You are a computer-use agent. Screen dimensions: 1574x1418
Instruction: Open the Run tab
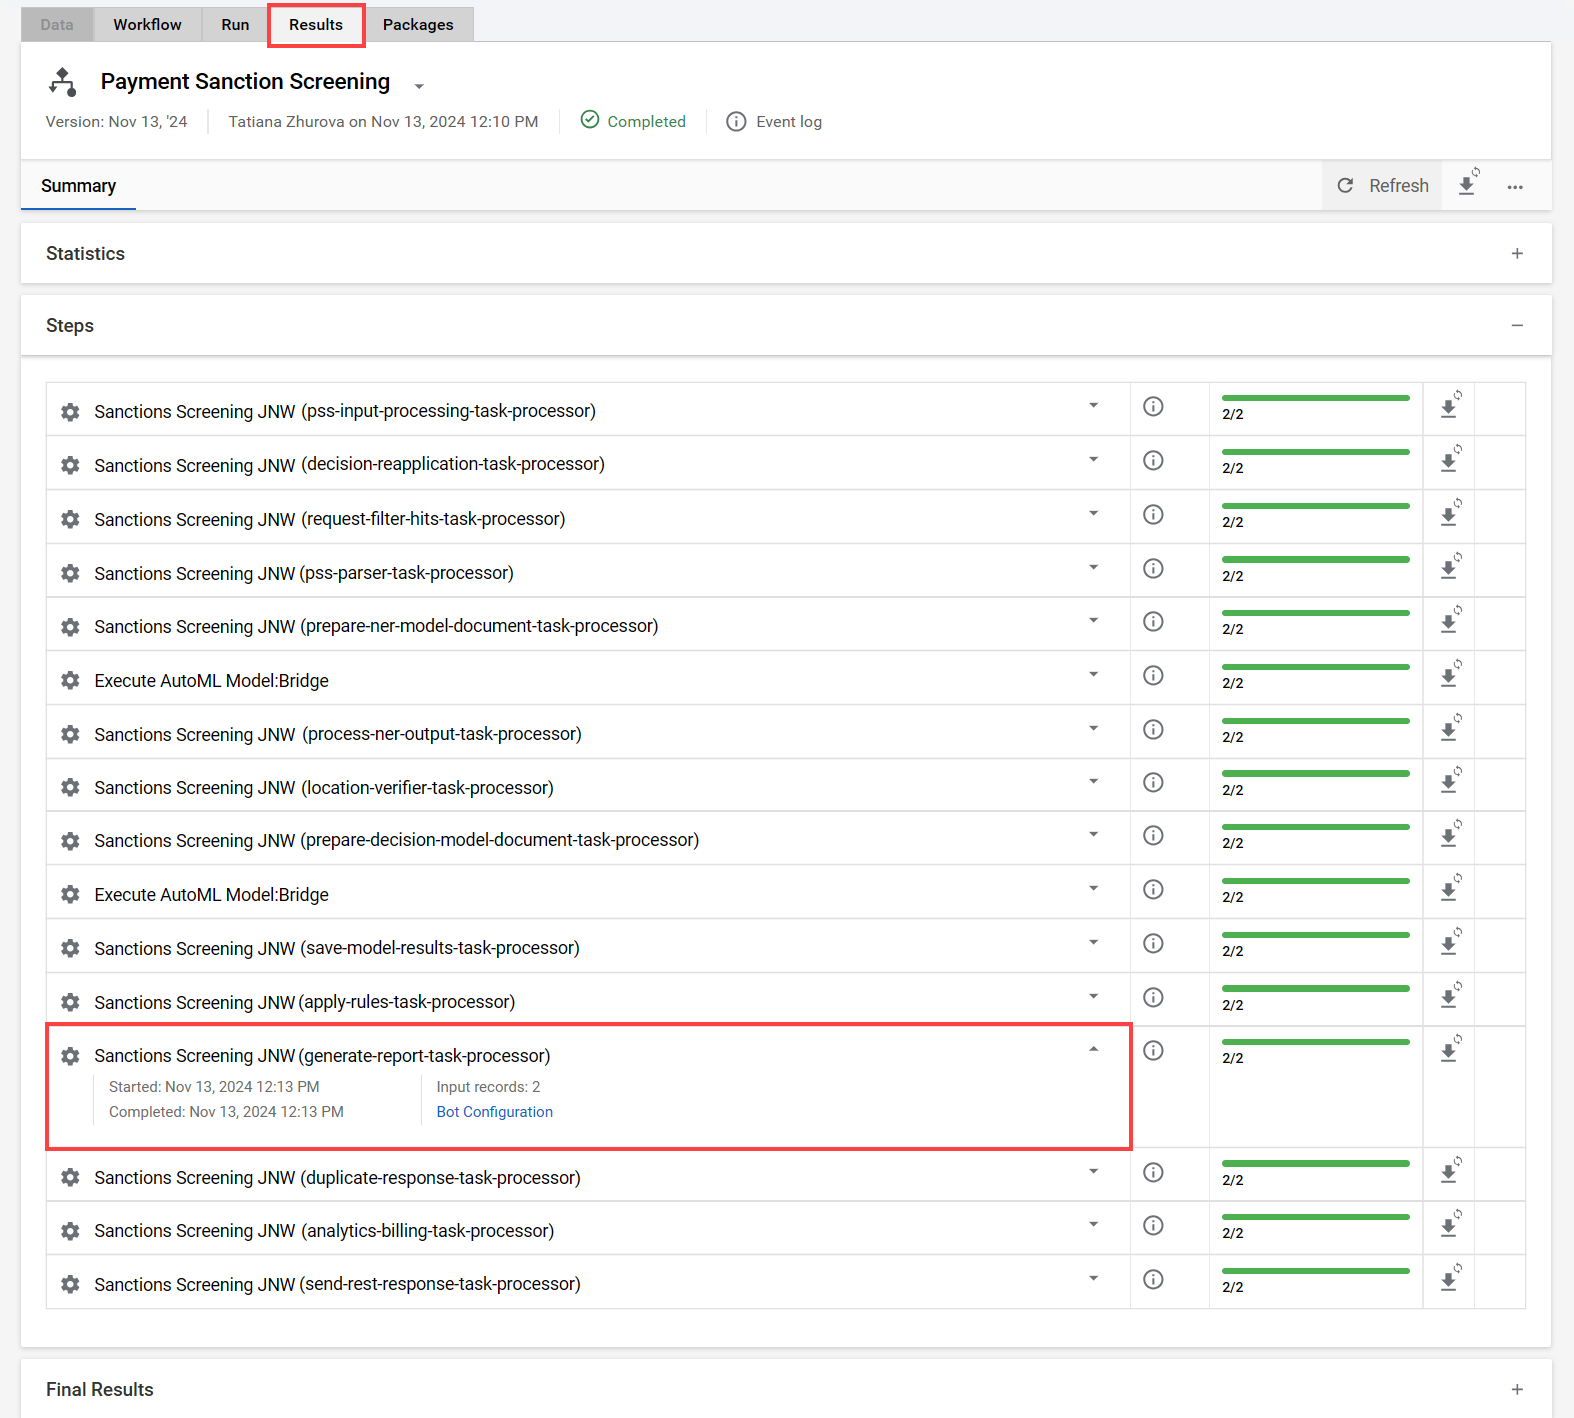click(x=235, y=25)
